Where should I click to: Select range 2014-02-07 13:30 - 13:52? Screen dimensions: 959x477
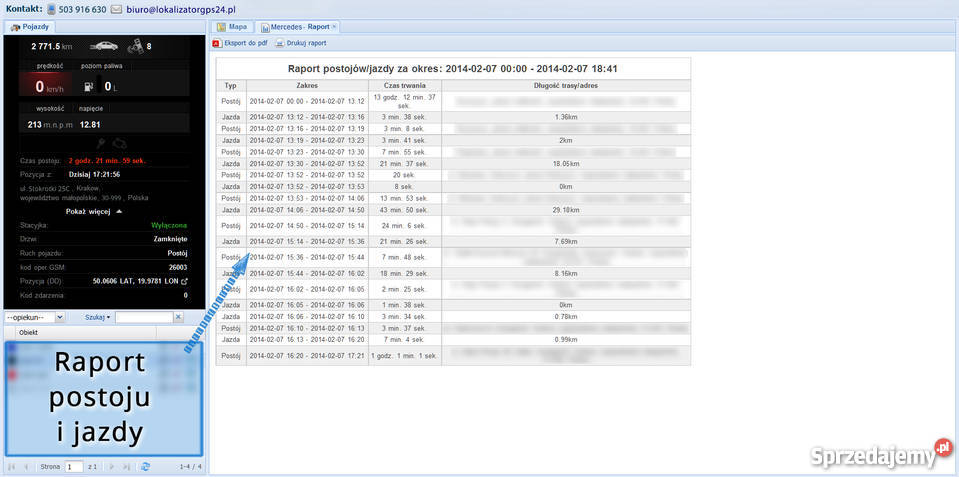click(x=307, y=163)
